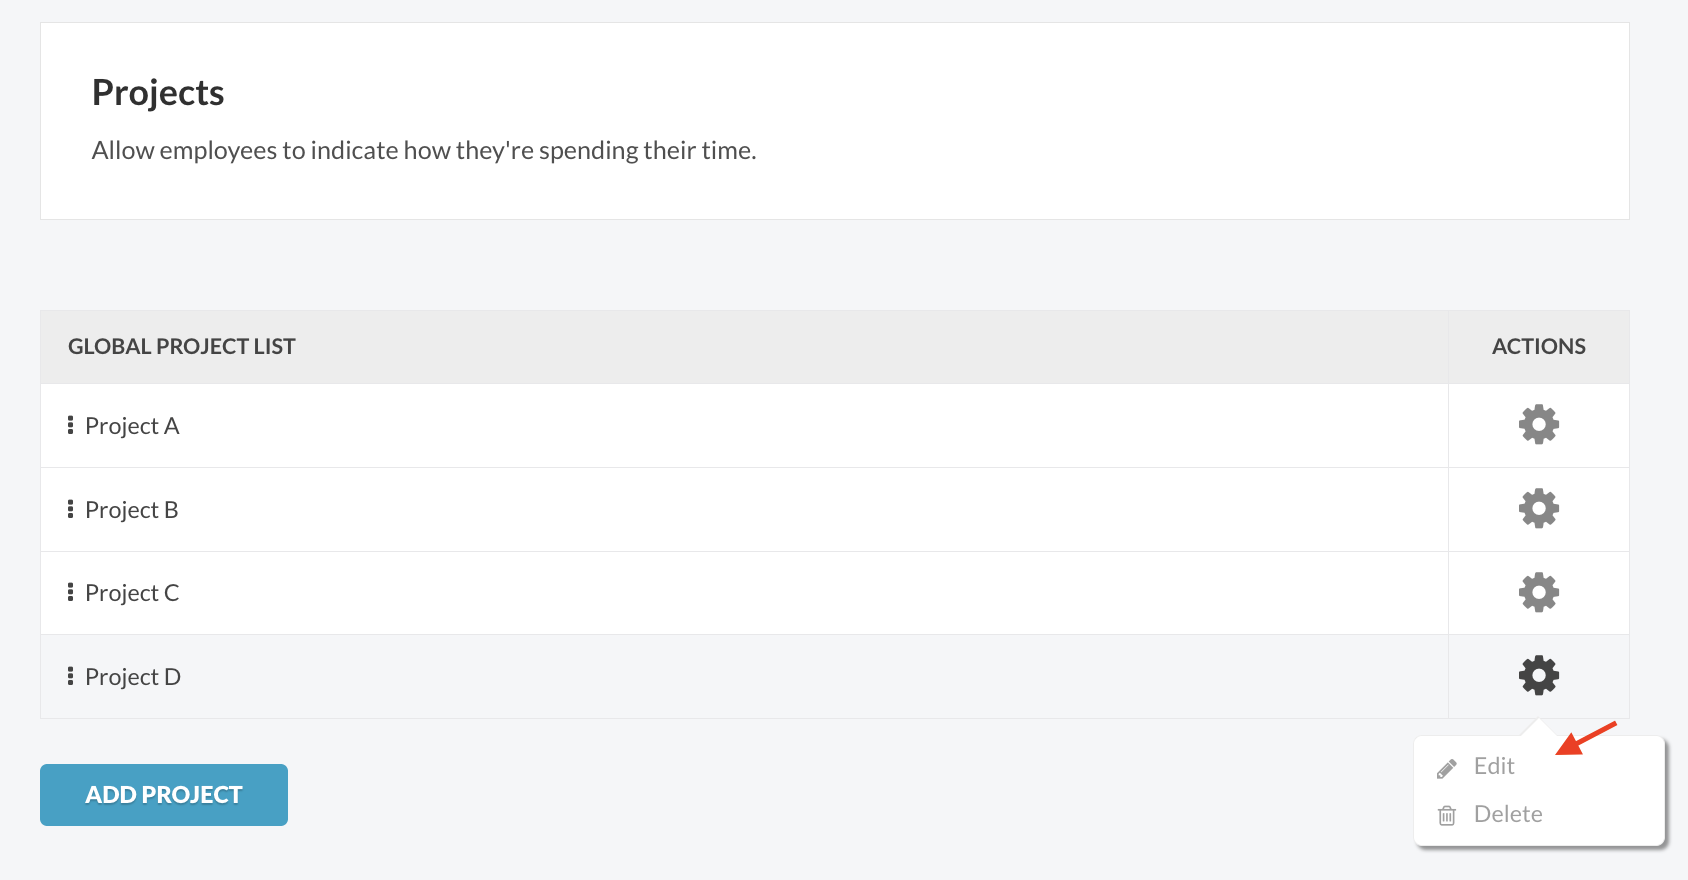1688x880 pixels.
Task: Select the Project C row name
Action: pyautogui.click(x=132, y=593)
